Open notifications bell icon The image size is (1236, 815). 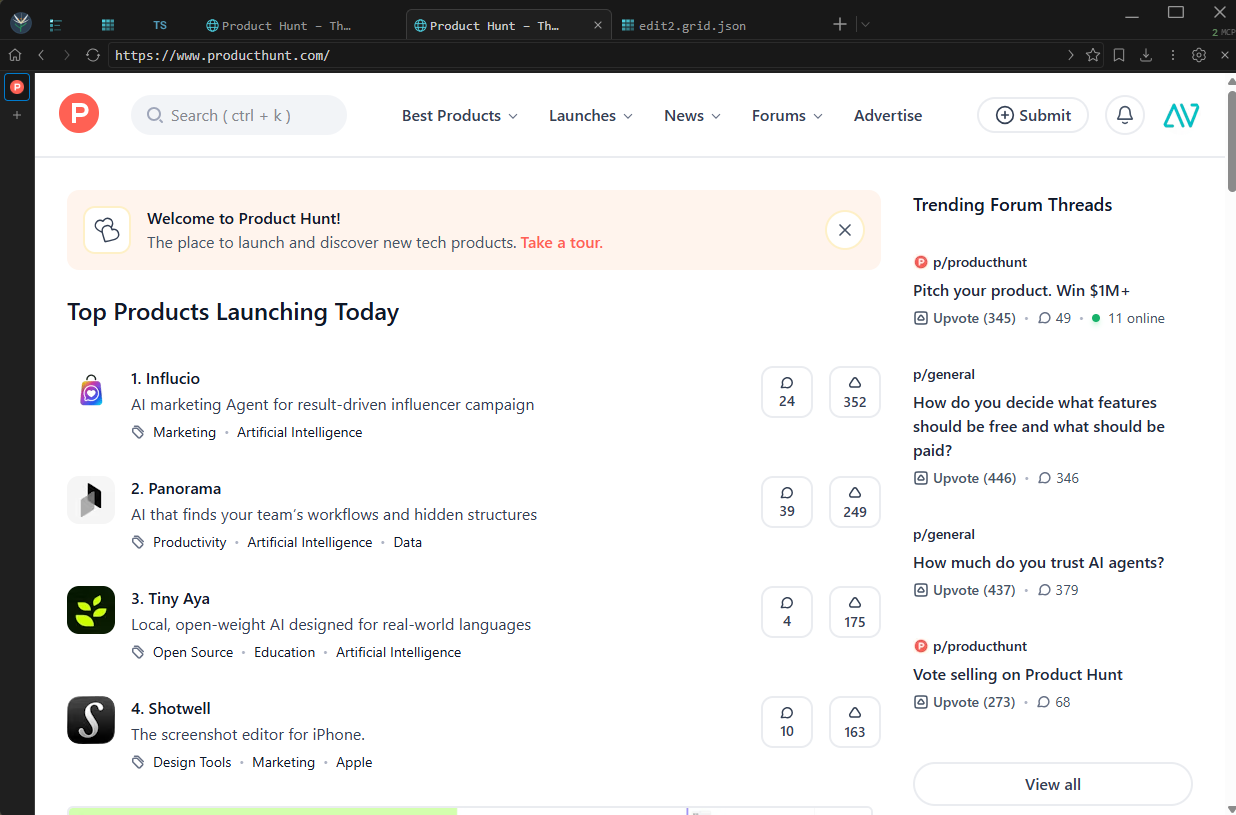(x=1125, y=115)
